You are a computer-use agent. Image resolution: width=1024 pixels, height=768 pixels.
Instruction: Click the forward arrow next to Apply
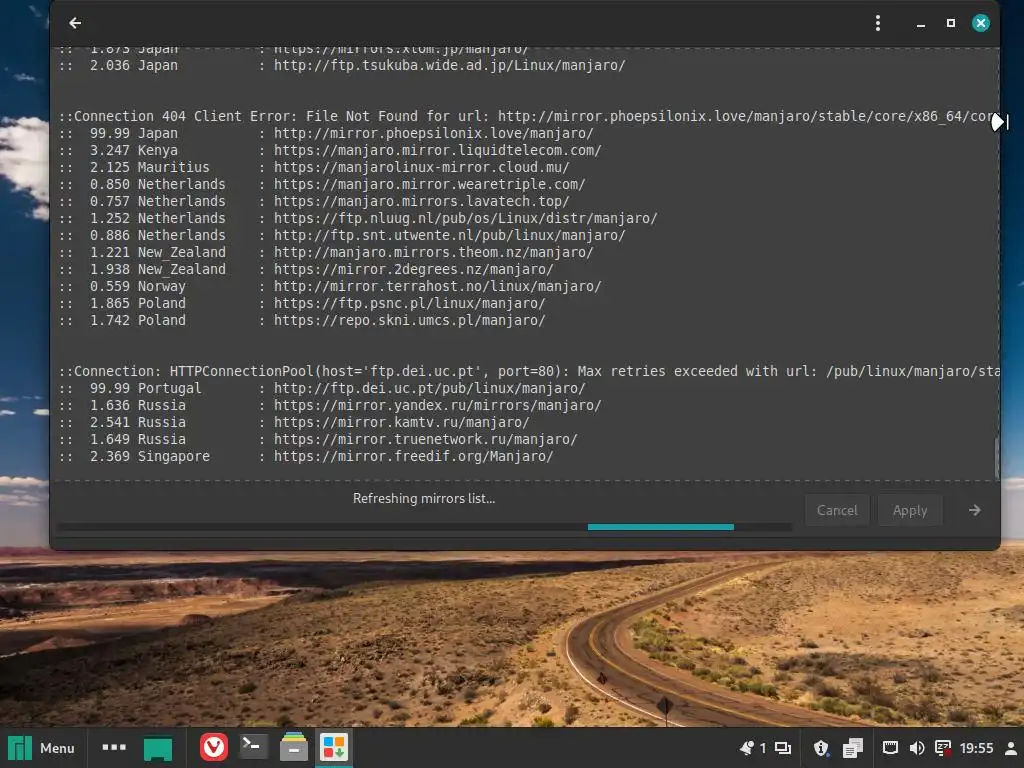[974, 510]
